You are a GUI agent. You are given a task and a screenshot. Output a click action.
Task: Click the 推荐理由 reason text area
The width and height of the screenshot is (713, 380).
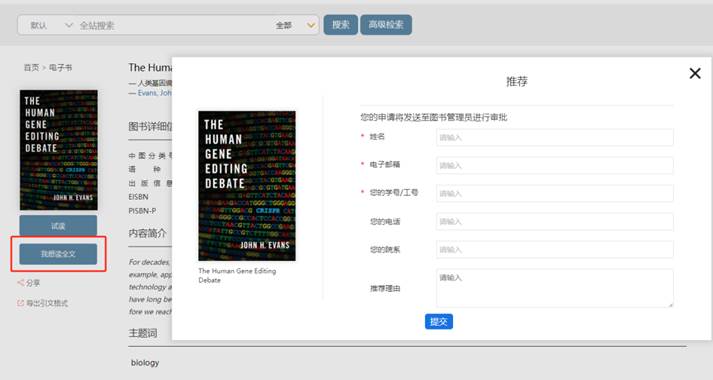555,288
